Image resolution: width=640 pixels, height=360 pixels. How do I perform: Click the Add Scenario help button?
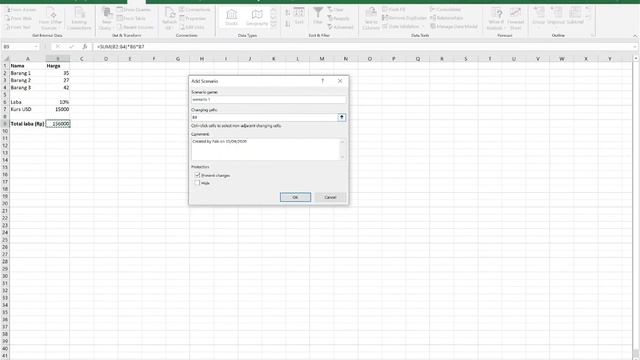[x=322, y=81]
